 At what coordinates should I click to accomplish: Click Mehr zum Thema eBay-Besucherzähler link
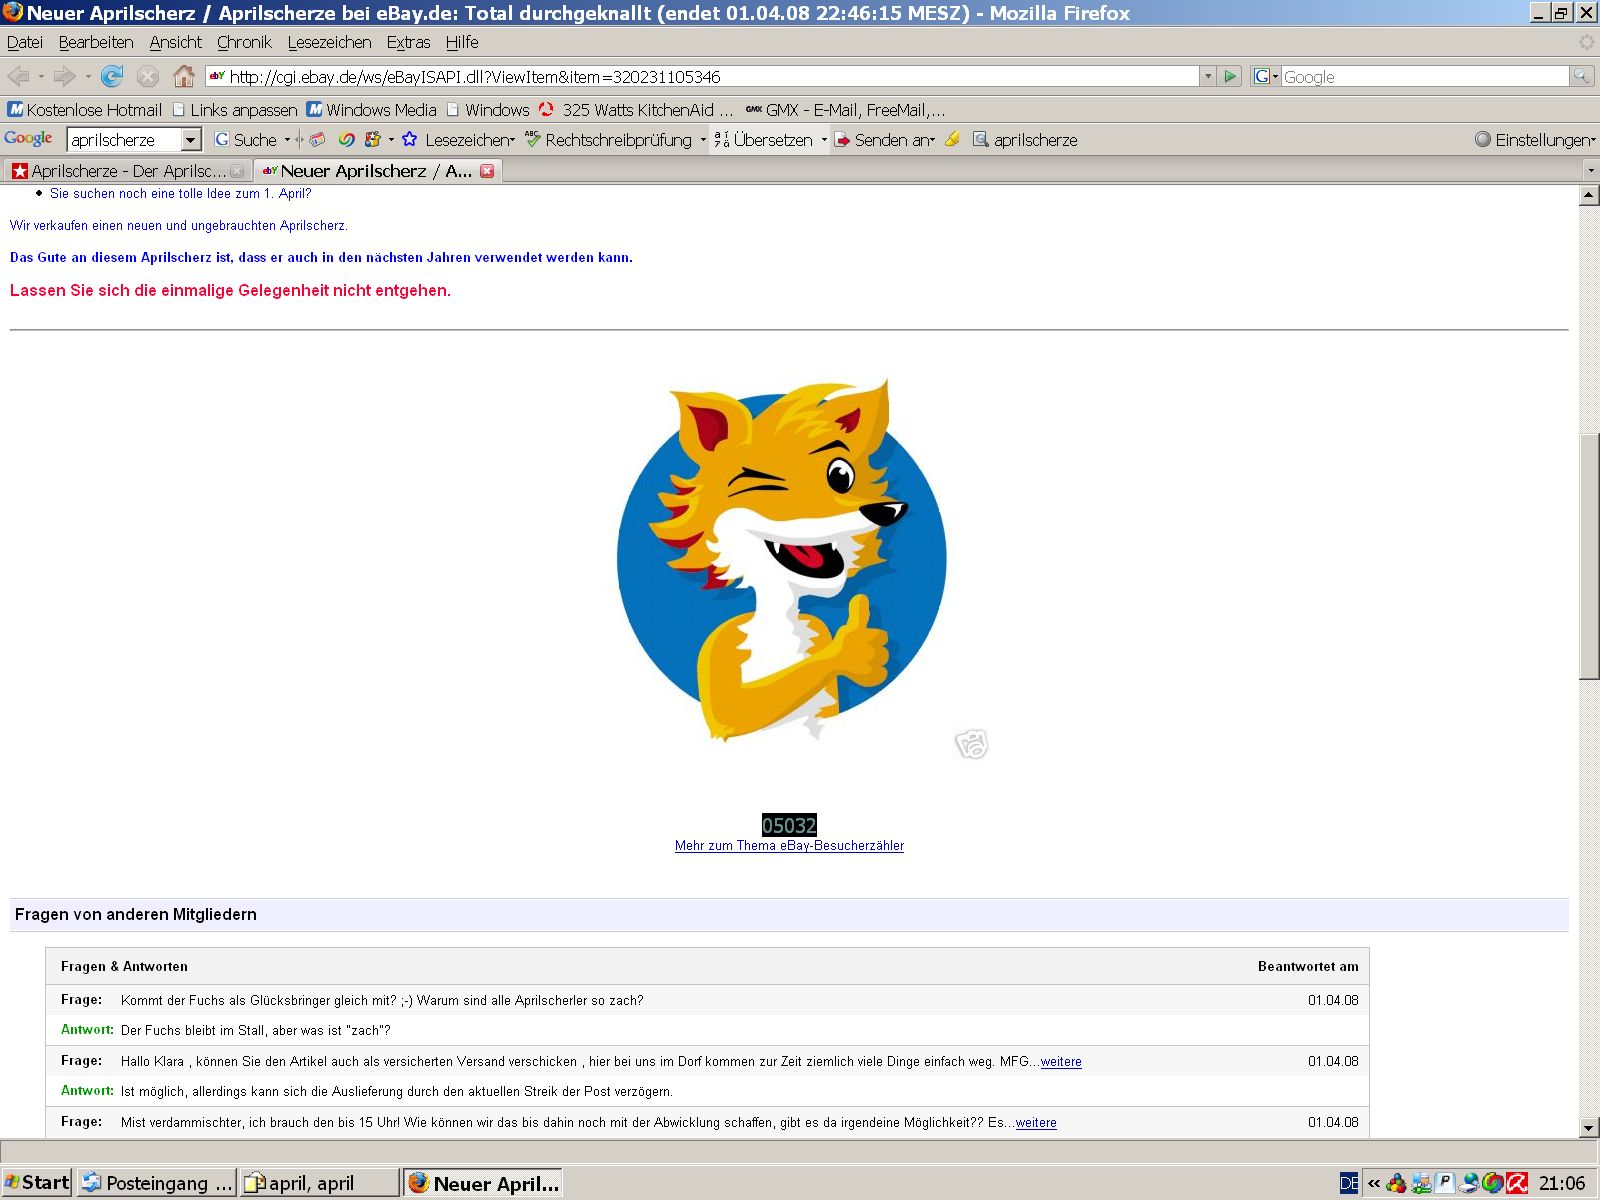click(x=789, y=846)
